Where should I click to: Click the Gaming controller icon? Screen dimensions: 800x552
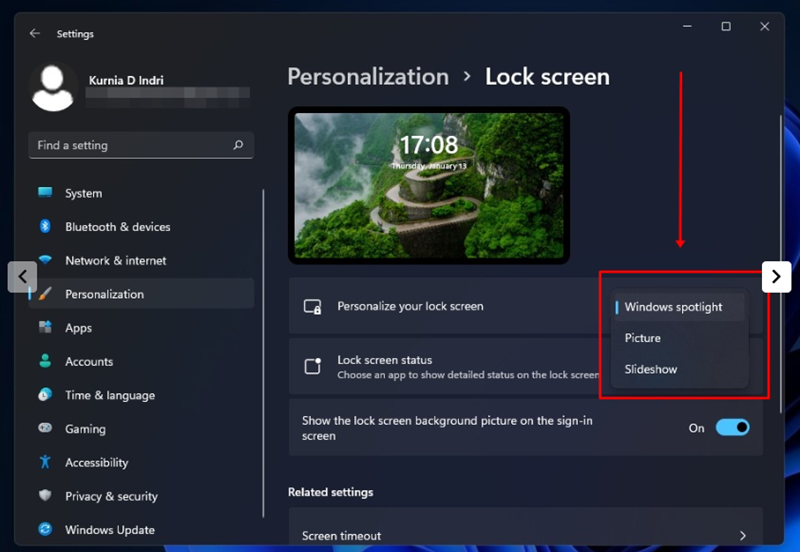pyautogui.click(x=45, y=428)
